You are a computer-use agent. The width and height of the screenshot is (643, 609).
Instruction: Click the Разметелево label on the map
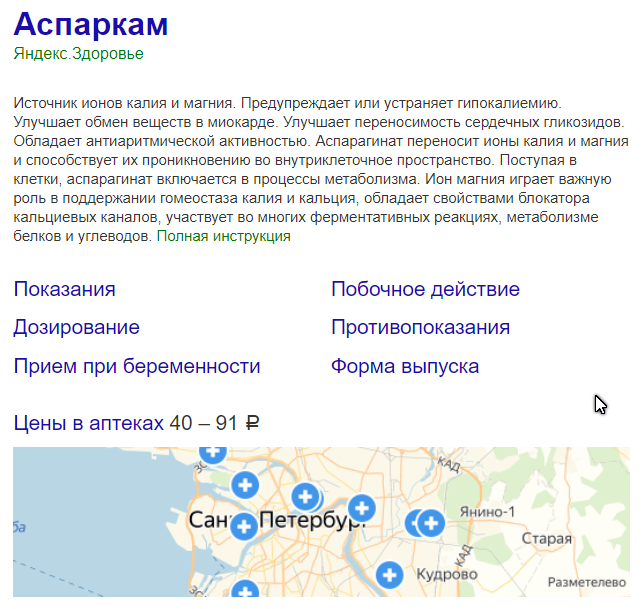[588, 582]
